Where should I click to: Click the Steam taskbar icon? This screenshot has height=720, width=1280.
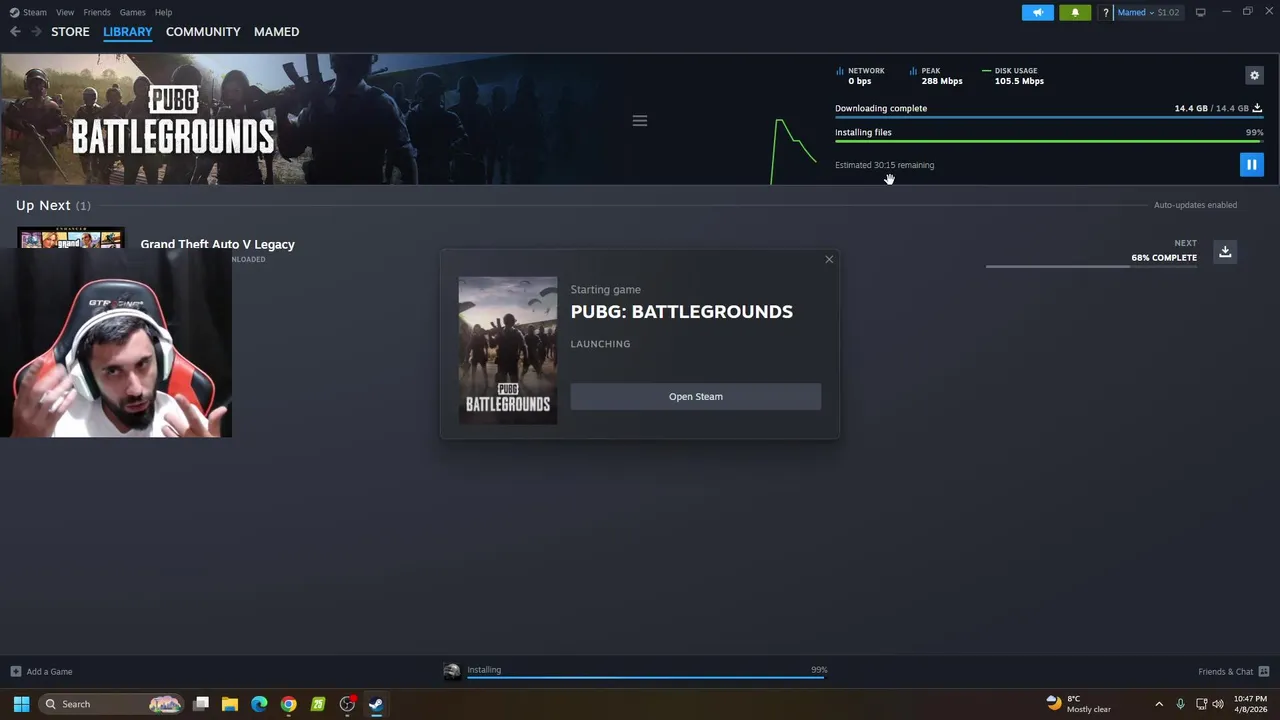(x=376, y=704)
